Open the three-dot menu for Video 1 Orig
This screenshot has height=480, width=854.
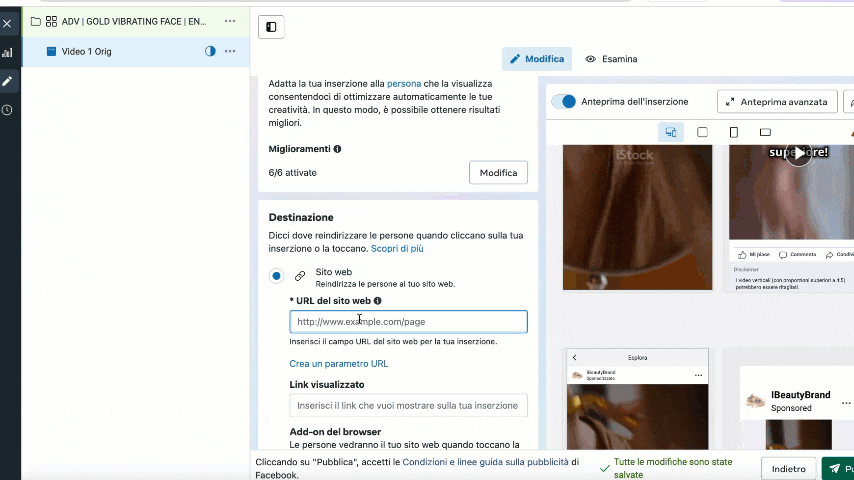pyautogui.click(x=230, y=51)
